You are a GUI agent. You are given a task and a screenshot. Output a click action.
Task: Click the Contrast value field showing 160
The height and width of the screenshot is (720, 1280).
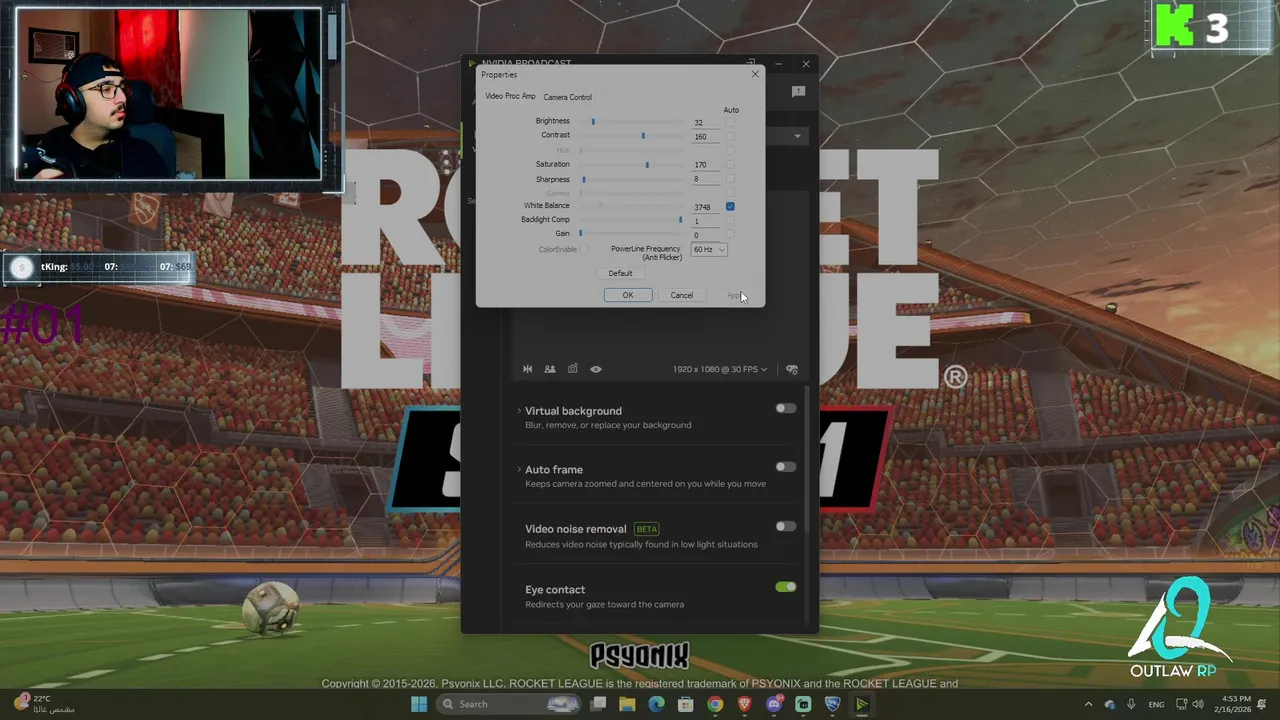(x=706, y=136)
